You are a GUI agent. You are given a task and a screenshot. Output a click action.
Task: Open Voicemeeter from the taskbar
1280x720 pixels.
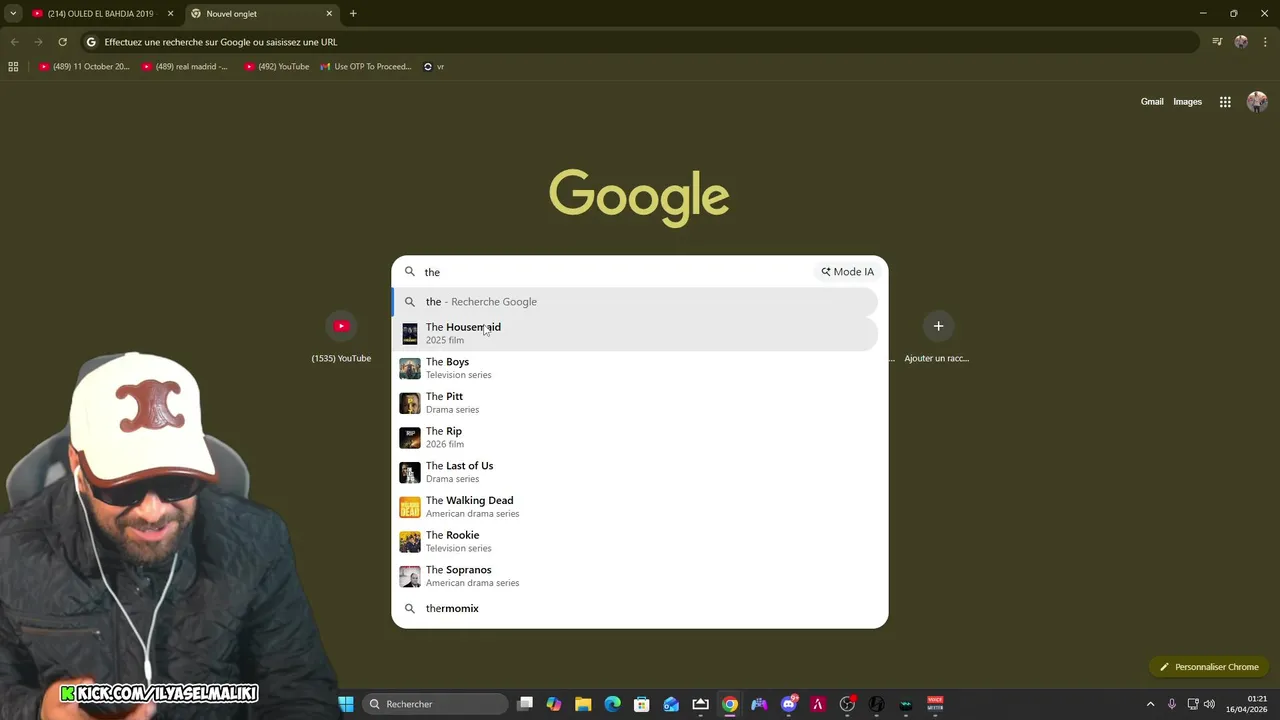point(935,704)
